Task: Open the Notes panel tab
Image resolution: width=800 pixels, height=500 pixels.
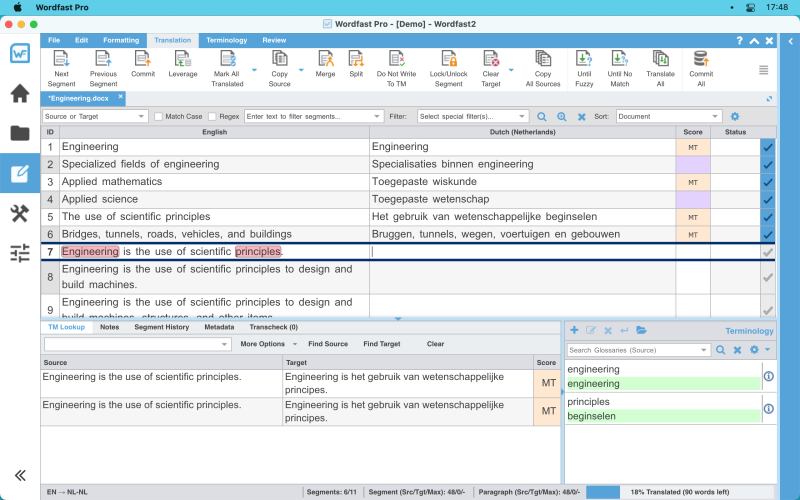Action: coord(109,327)
